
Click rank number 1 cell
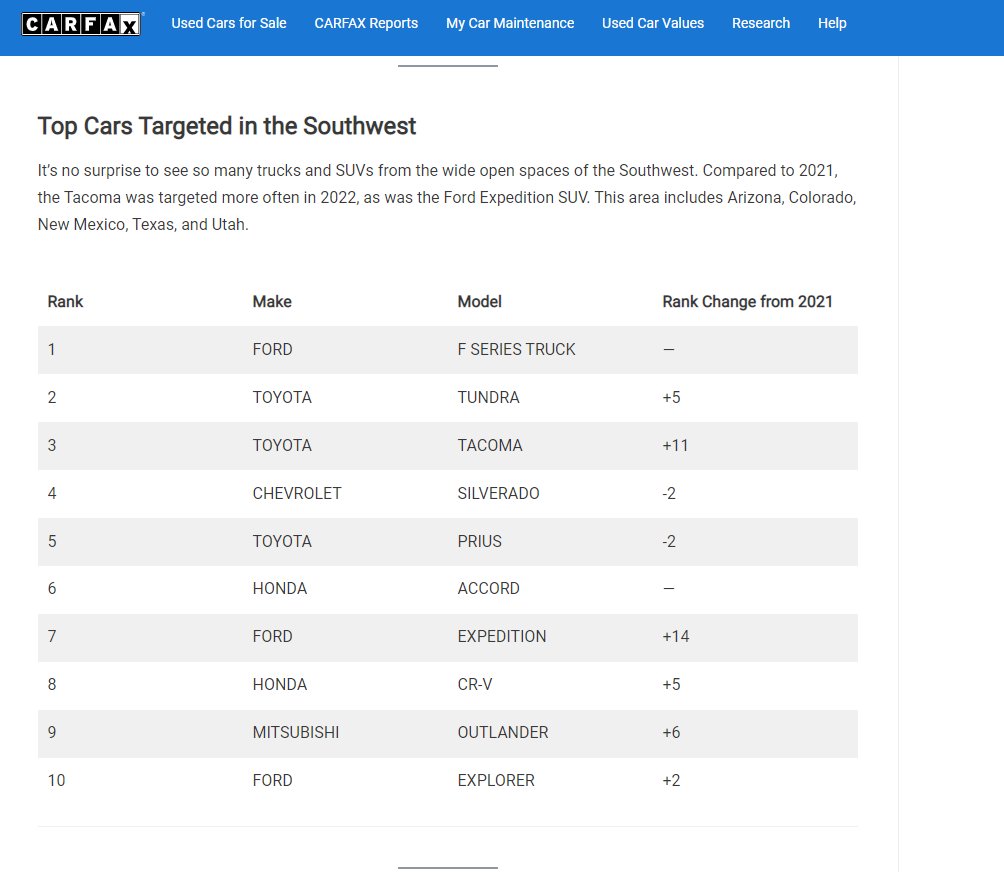click(51, 350)
